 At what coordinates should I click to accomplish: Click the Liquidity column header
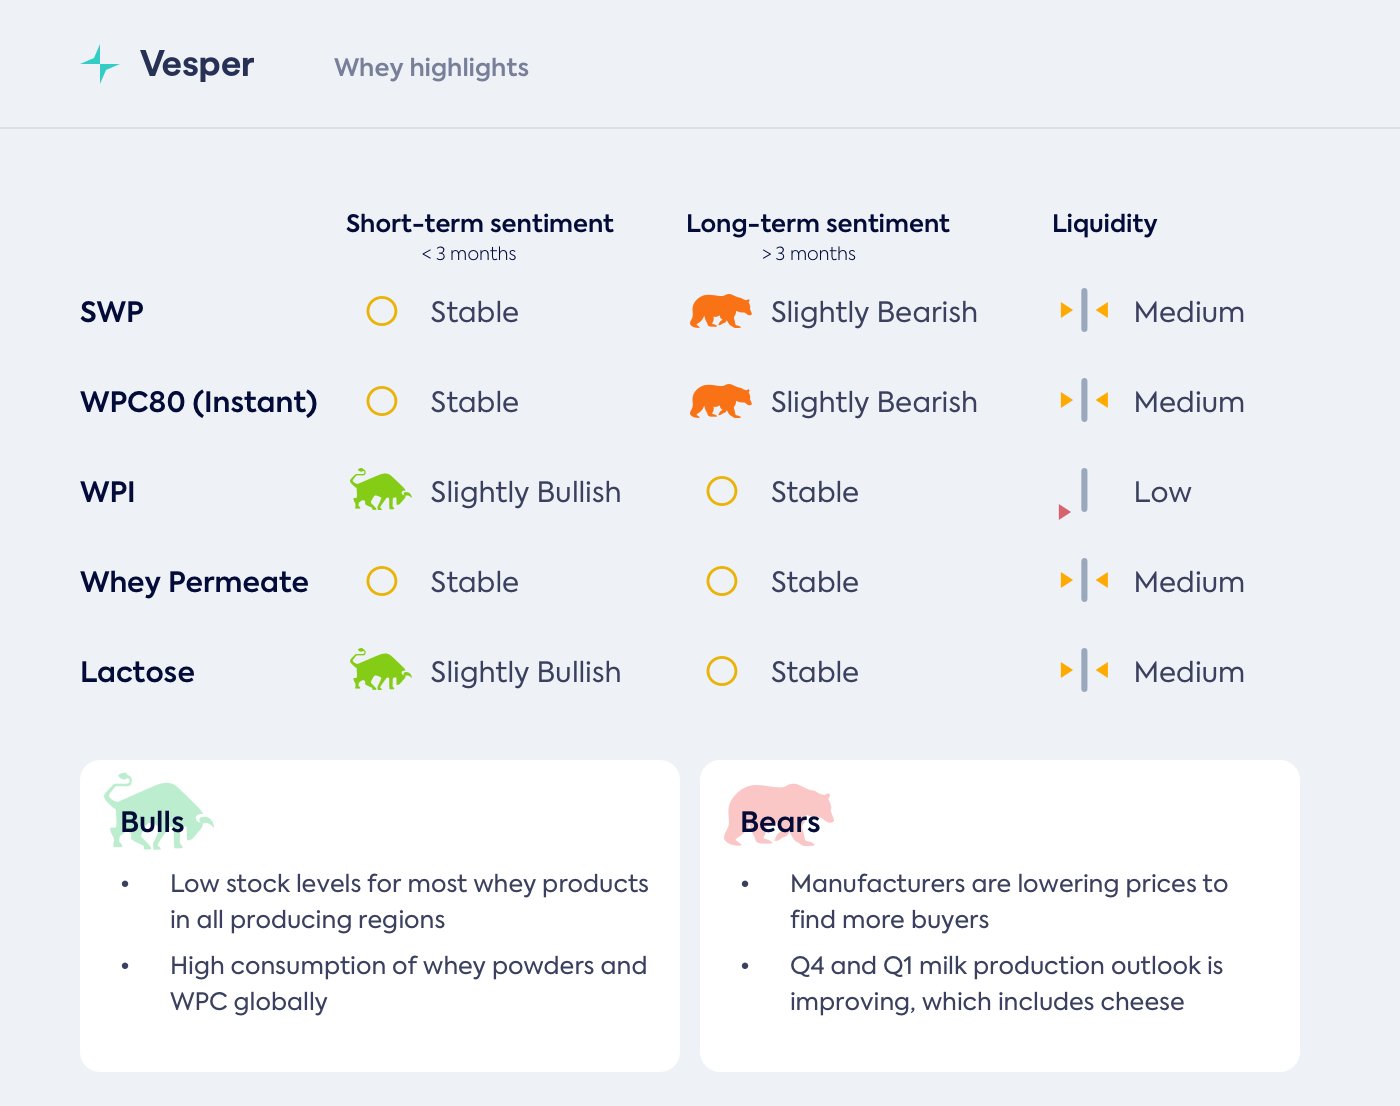1104,224
